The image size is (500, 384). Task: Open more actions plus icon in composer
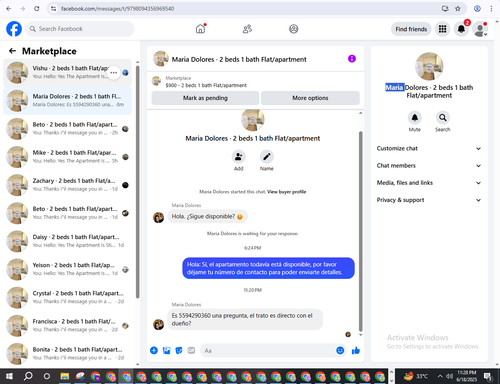[154, 350]
